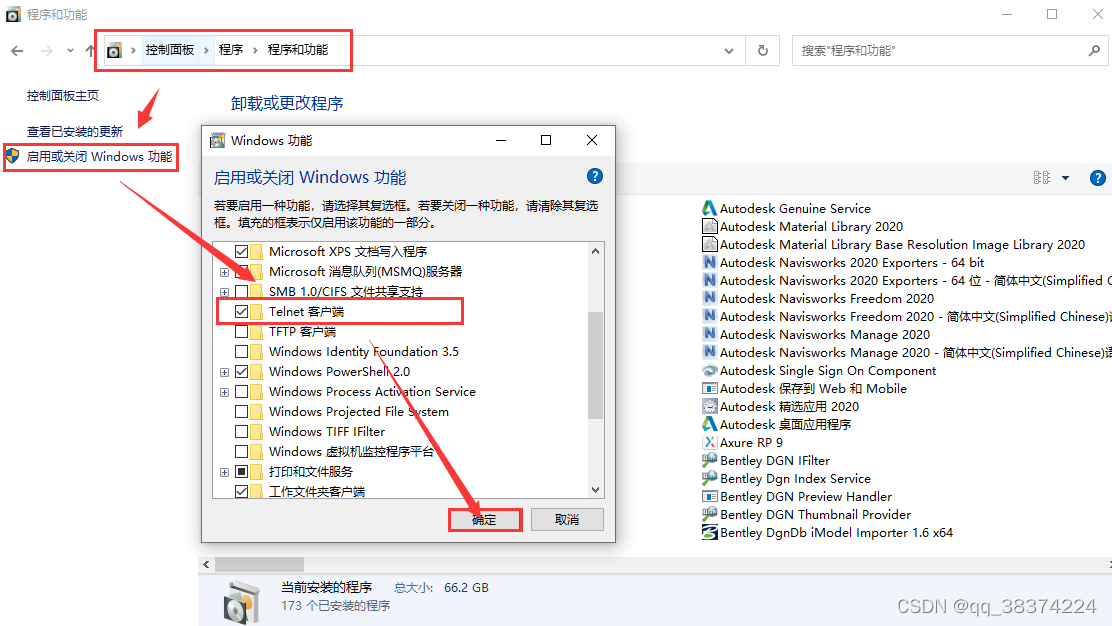Image resolution: width=1112 pixels, height=626 pixels.
Task: Click Navisworks 2020 Exporters 64 bit icon
Action: point(709,262)
